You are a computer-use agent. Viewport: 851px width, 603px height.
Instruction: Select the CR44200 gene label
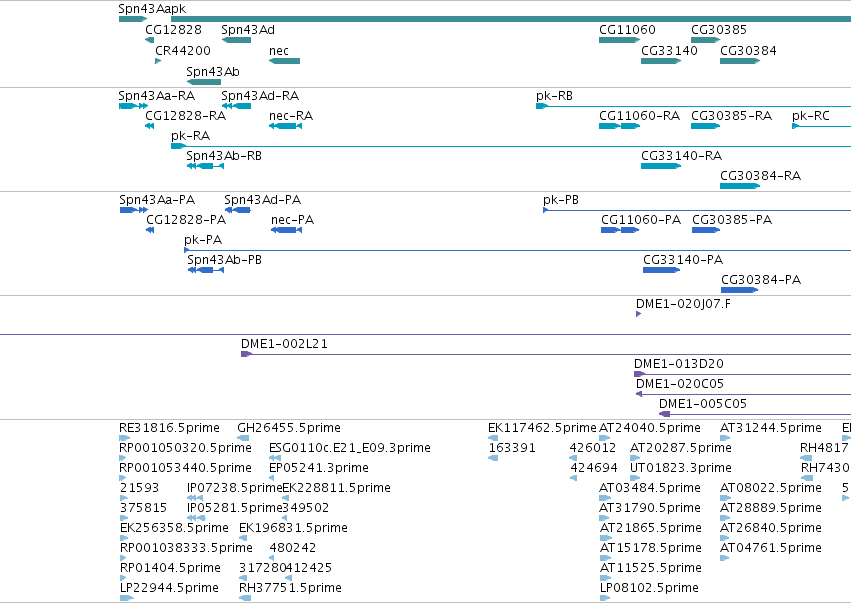(x=183, y=50)
